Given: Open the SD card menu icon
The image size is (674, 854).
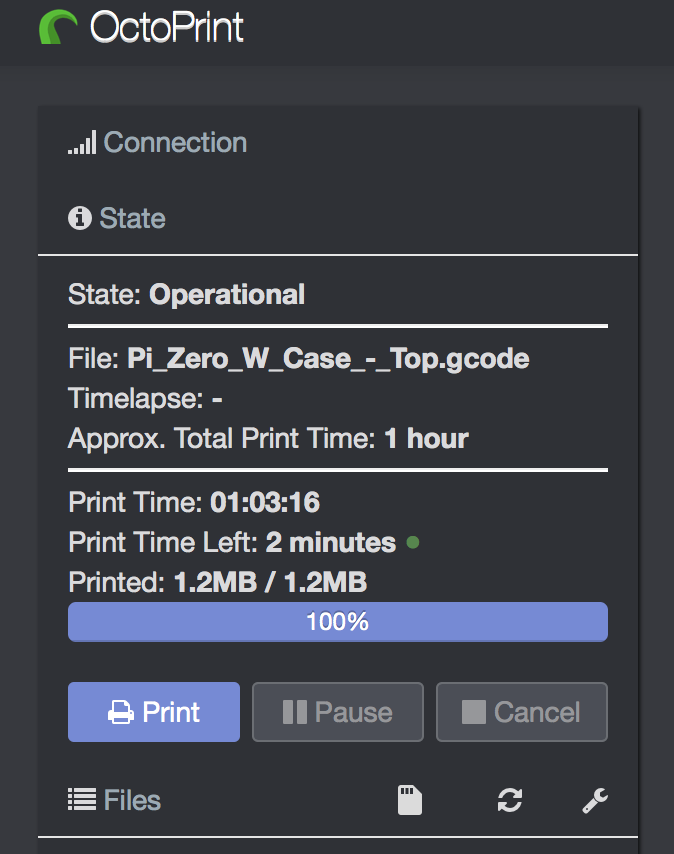Looking at the screenshot, I should tap(410, 800).
